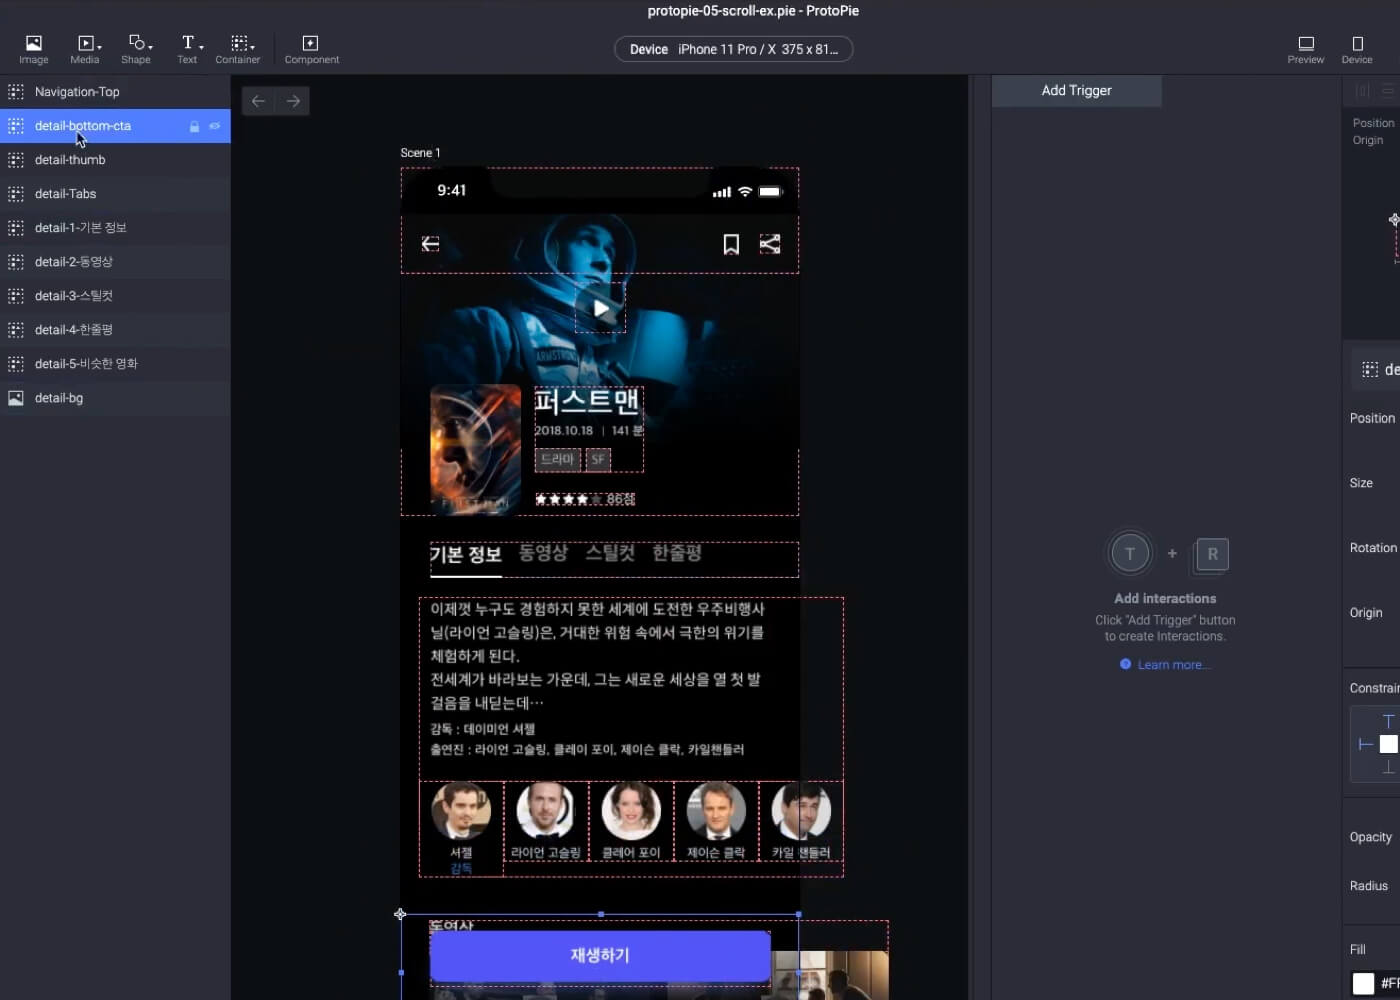Select the detail-5-비슷한 영화 layer

[115, 364]
